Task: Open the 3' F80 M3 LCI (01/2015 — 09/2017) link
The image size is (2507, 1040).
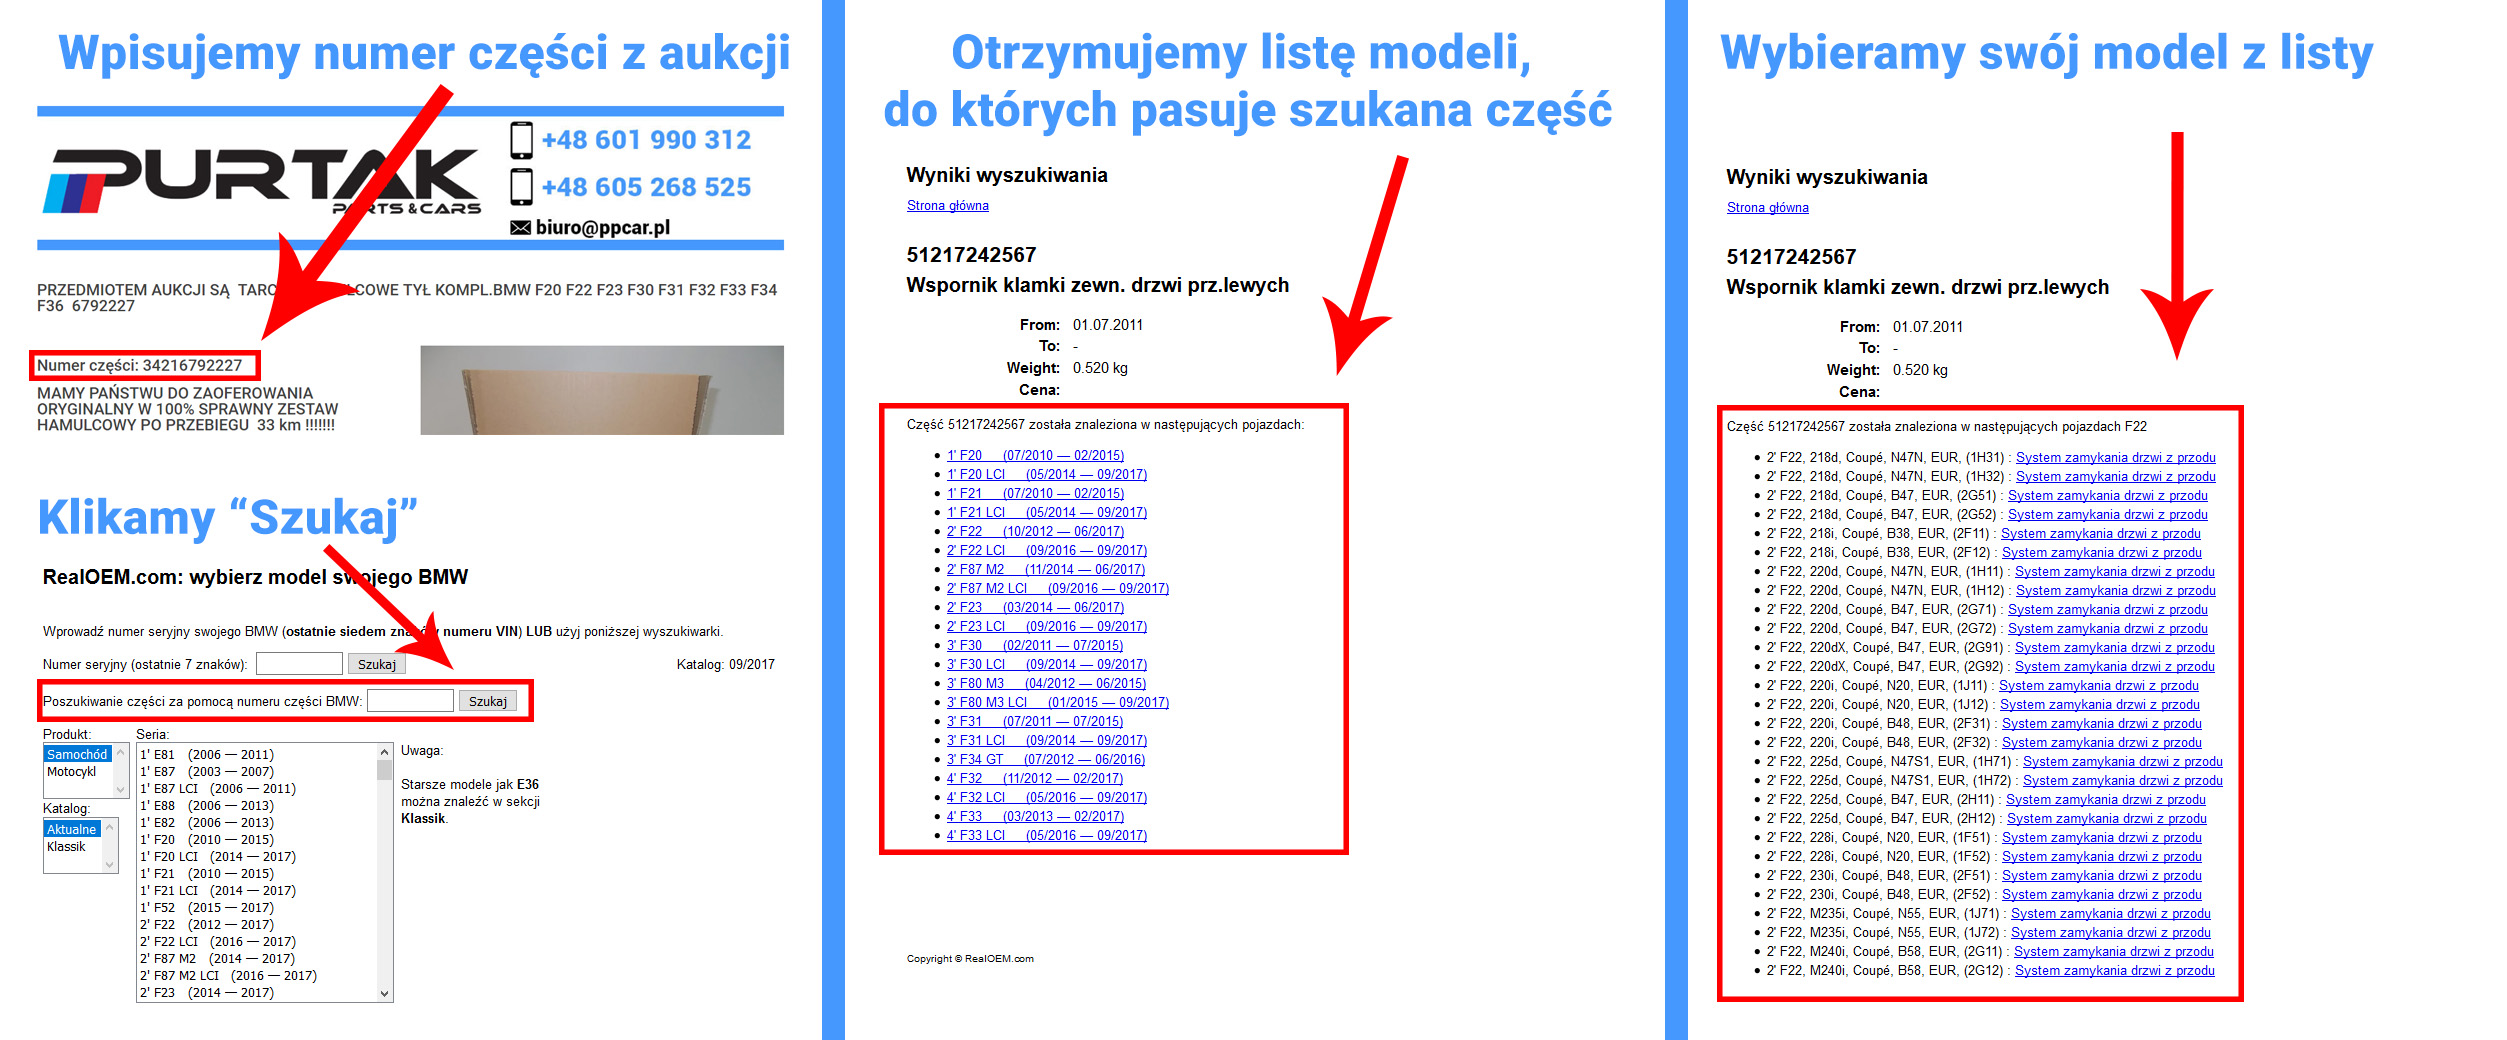Action: click(1058, 702)
